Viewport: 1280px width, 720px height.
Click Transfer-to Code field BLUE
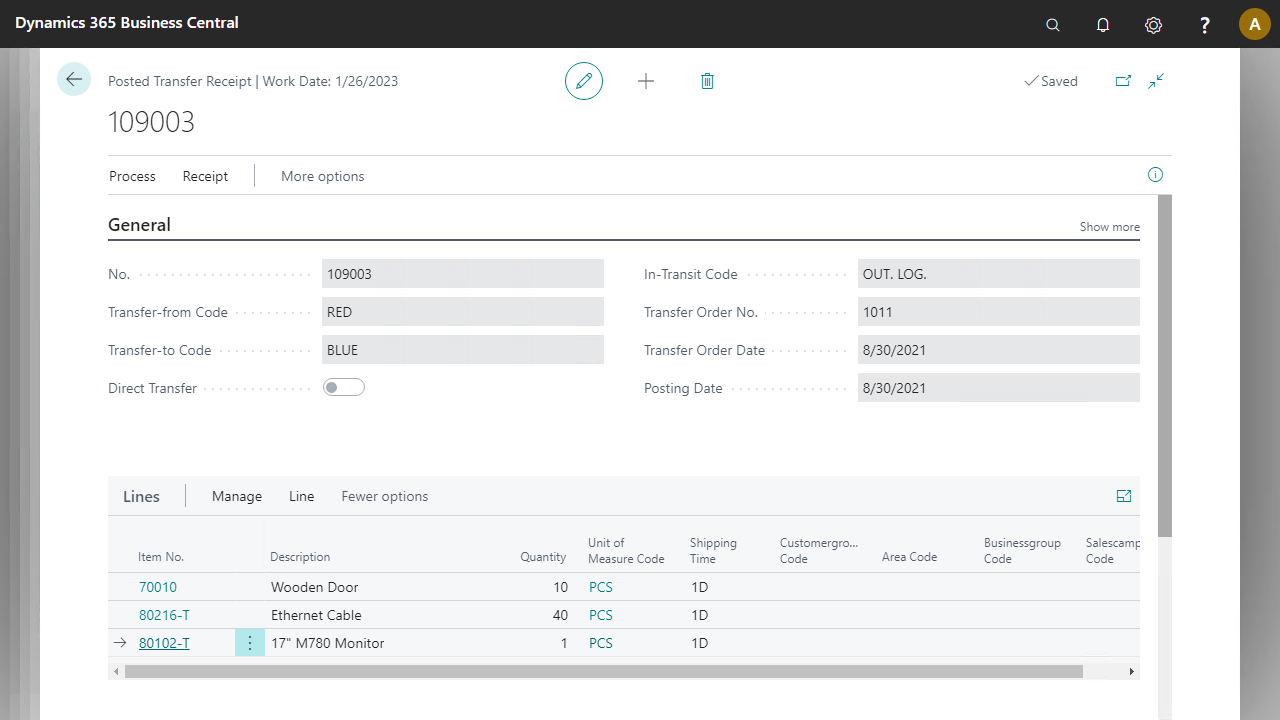pyautogui.click(x=463, y=350)
